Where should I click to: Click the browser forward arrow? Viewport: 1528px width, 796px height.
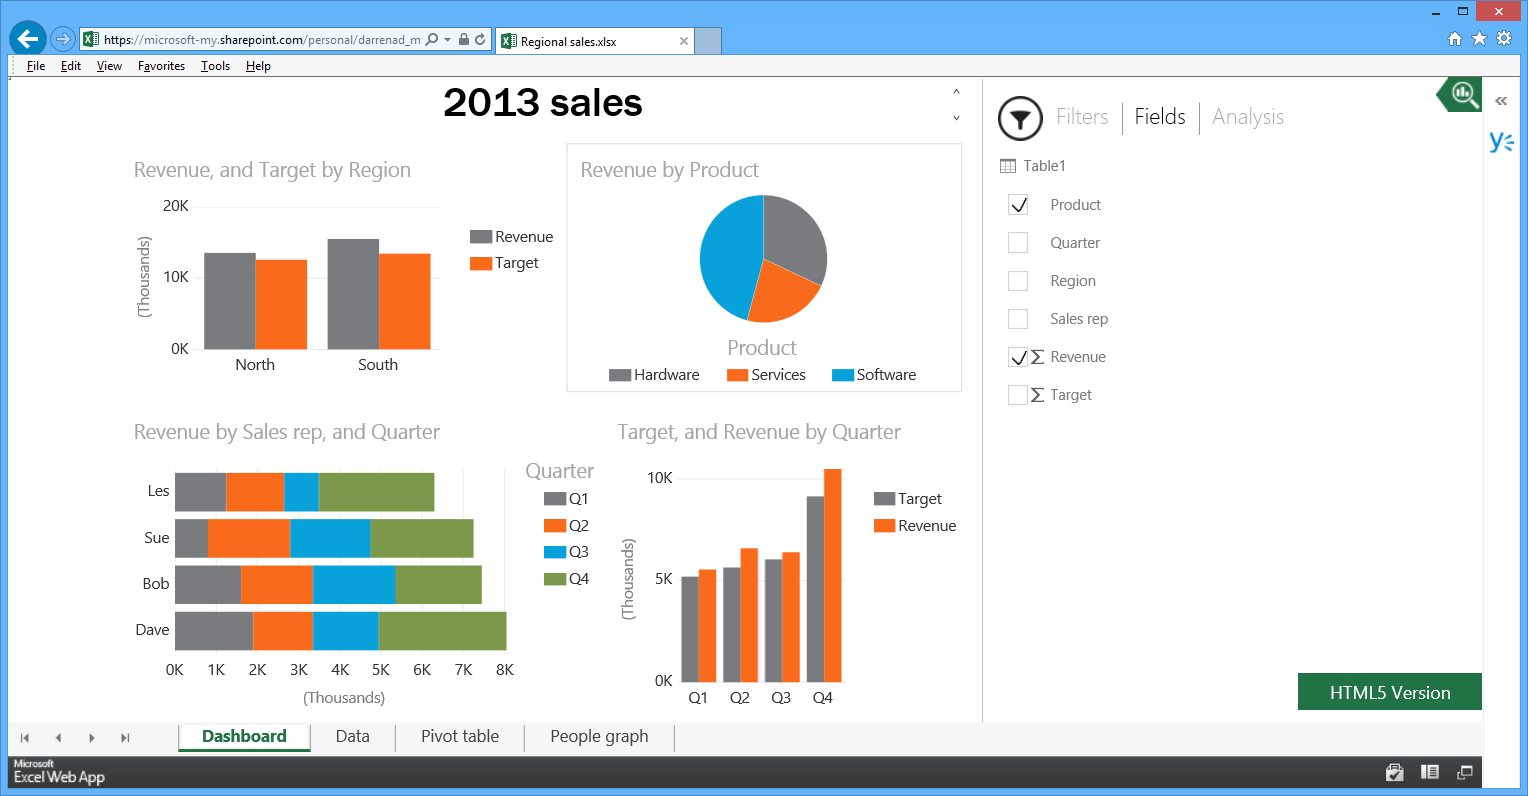click(63, 39)
